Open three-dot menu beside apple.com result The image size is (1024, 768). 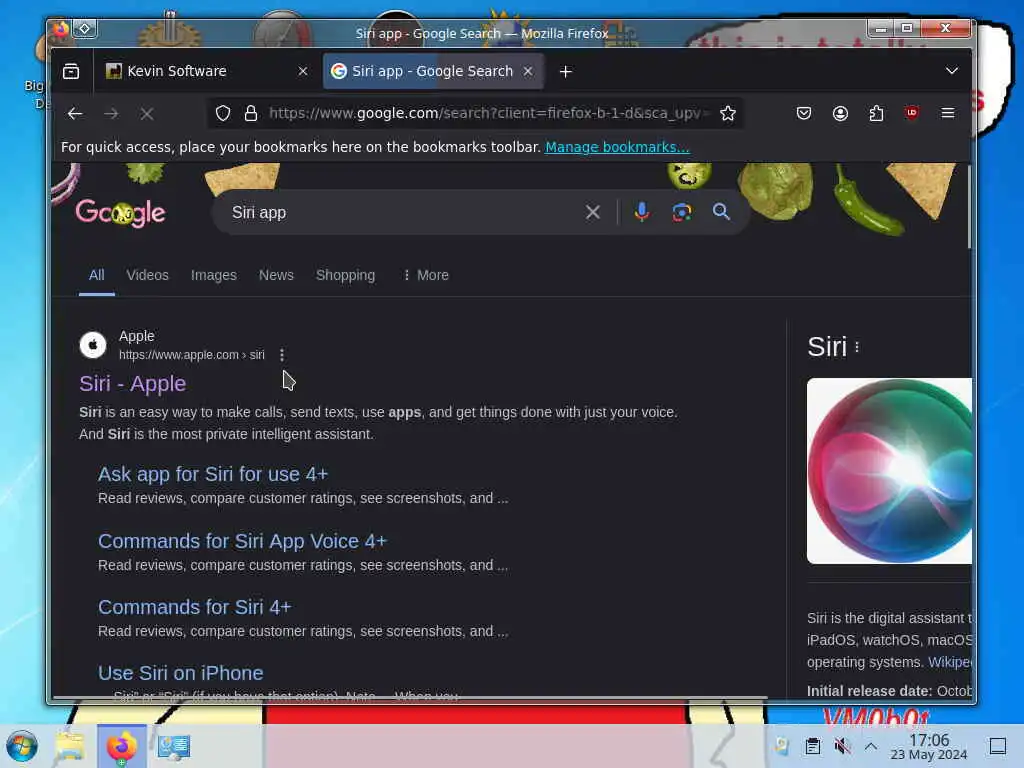tap(281, 355)
